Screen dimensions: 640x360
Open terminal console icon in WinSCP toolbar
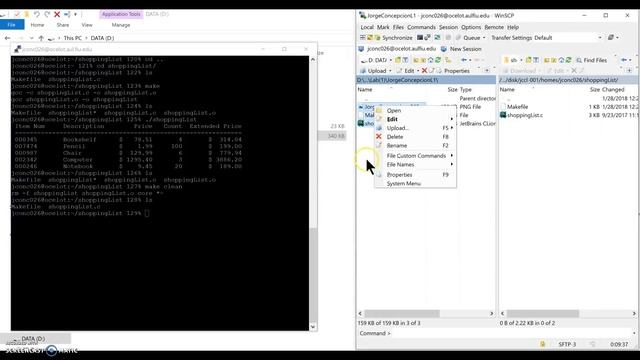tap(420, 38)
